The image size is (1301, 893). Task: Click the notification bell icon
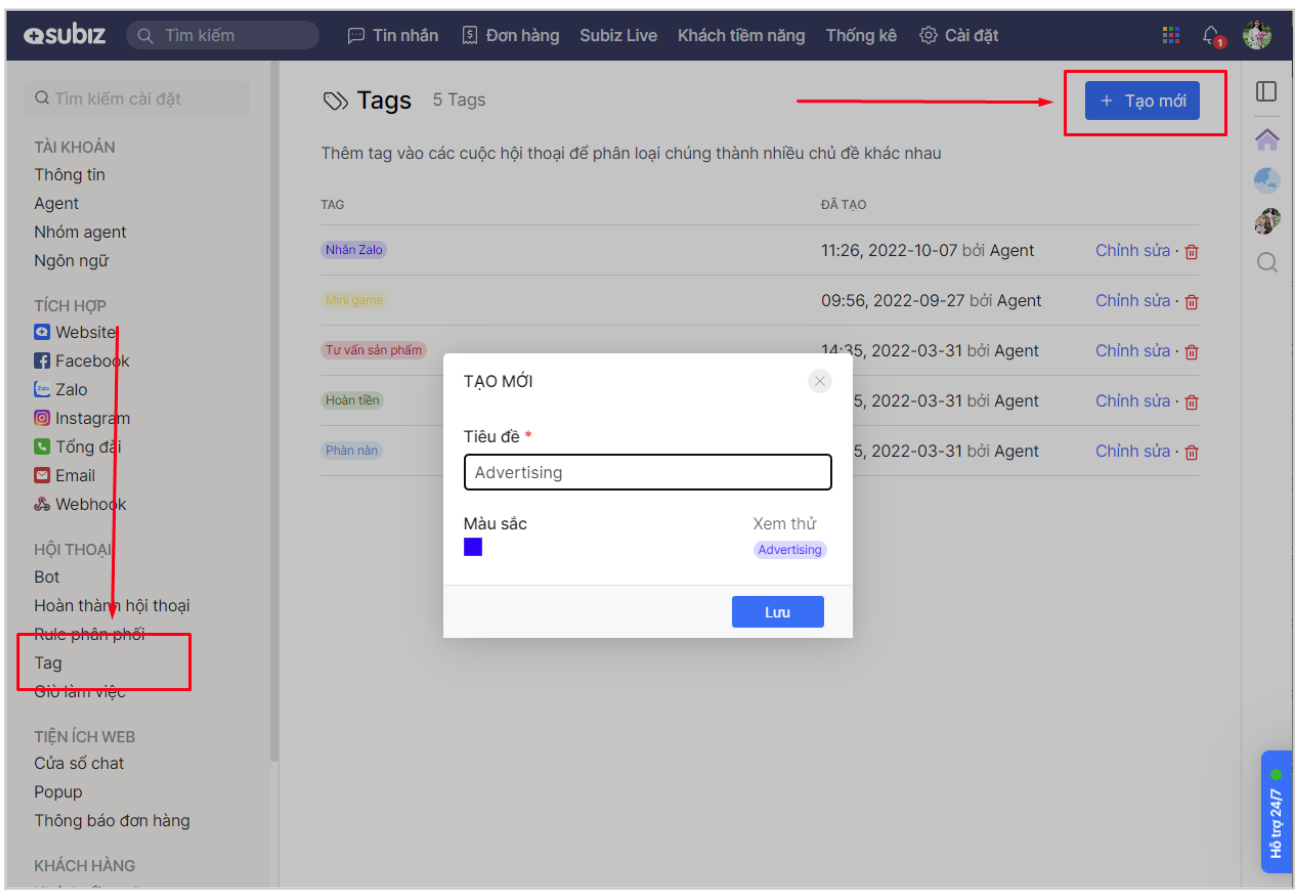[x=1213, y=36]
